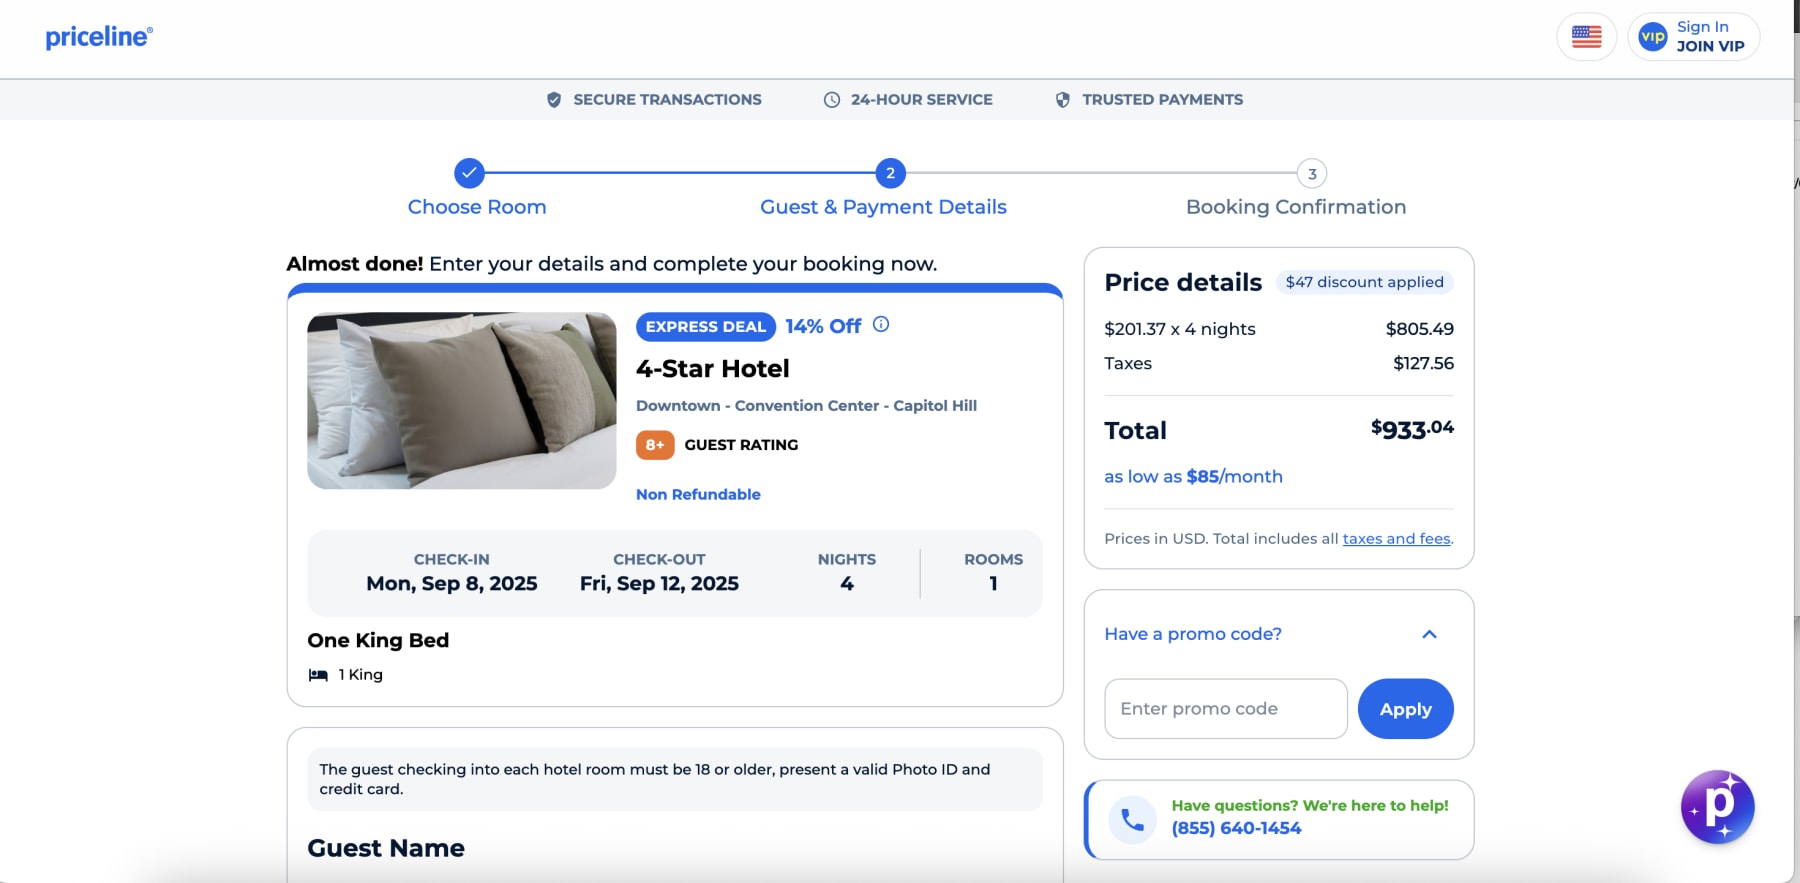Open the Penny chat assistant bubble

coord(1717,806)
